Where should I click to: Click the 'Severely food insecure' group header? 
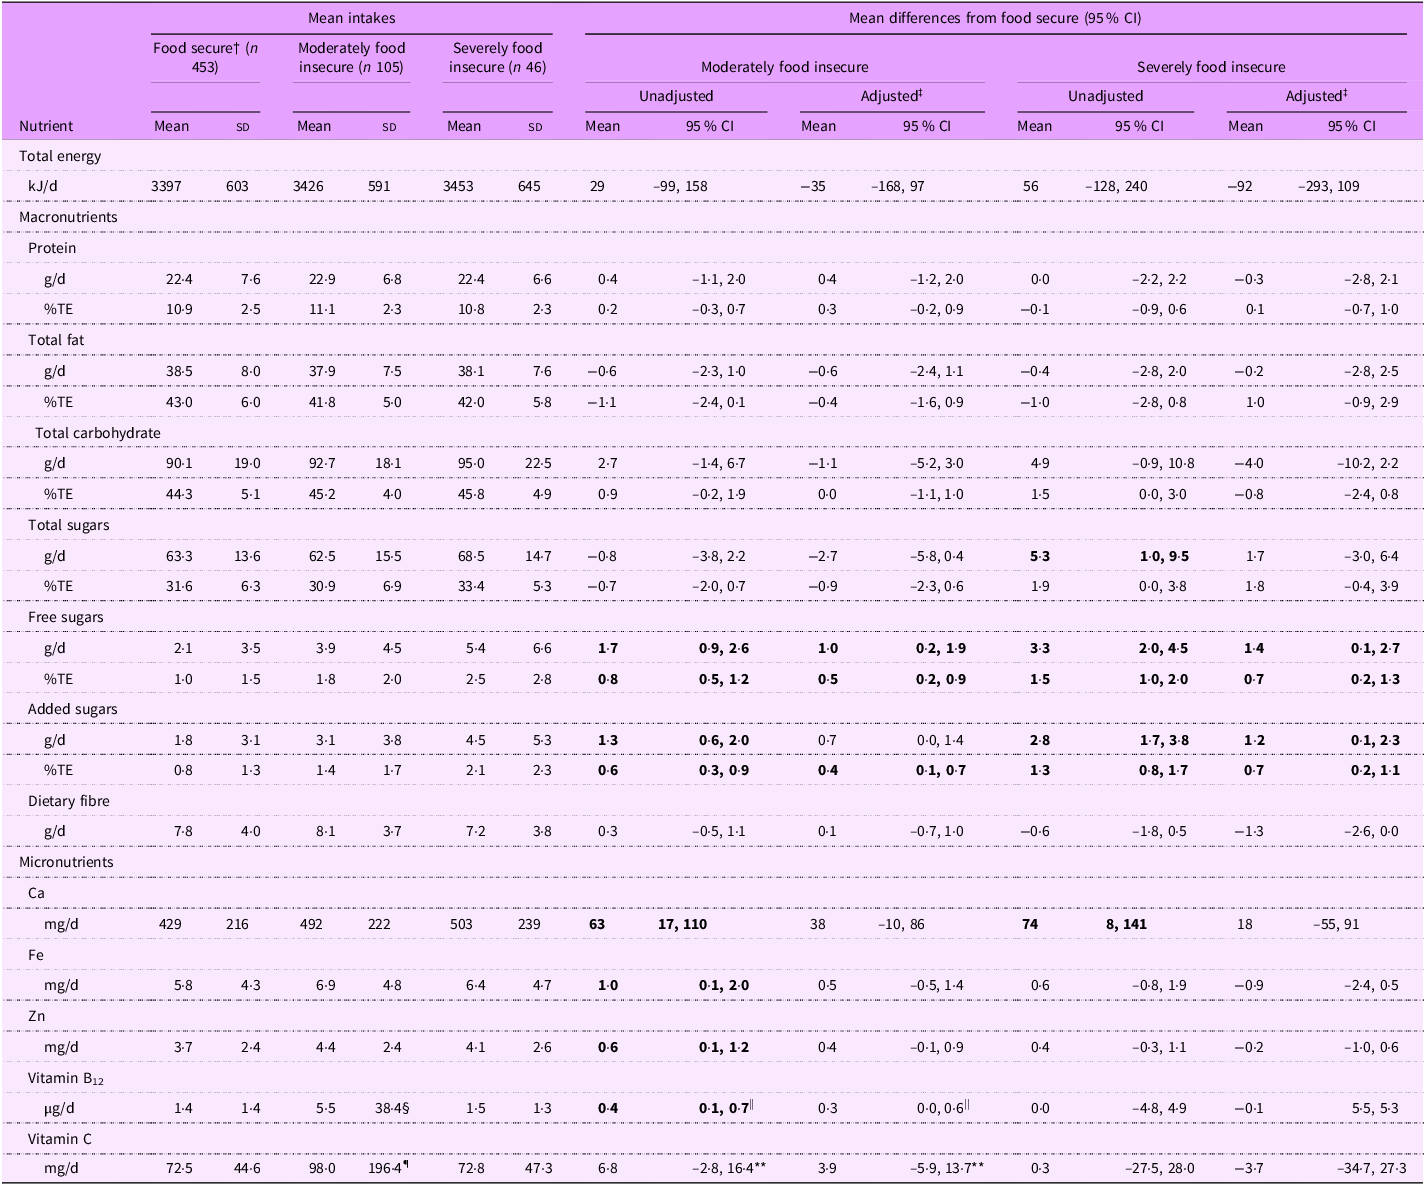click(x=1213, y=66)
